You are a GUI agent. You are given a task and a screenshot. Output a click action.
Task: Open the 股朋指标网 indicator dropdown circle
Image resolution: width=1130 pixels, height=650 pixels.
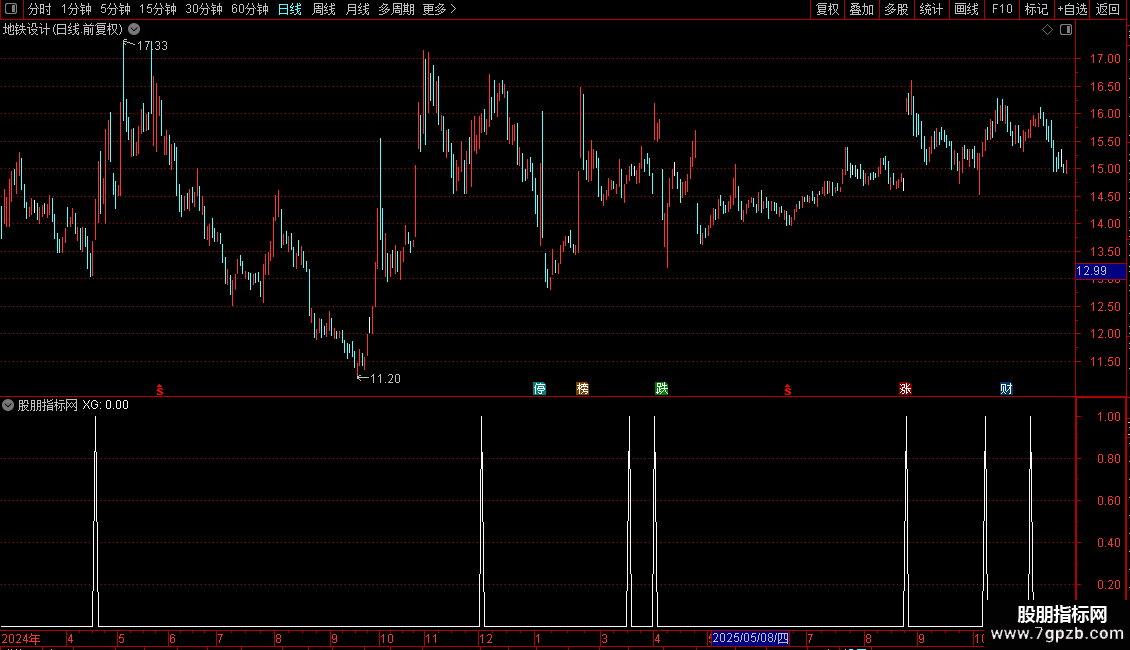coord(8,405)
